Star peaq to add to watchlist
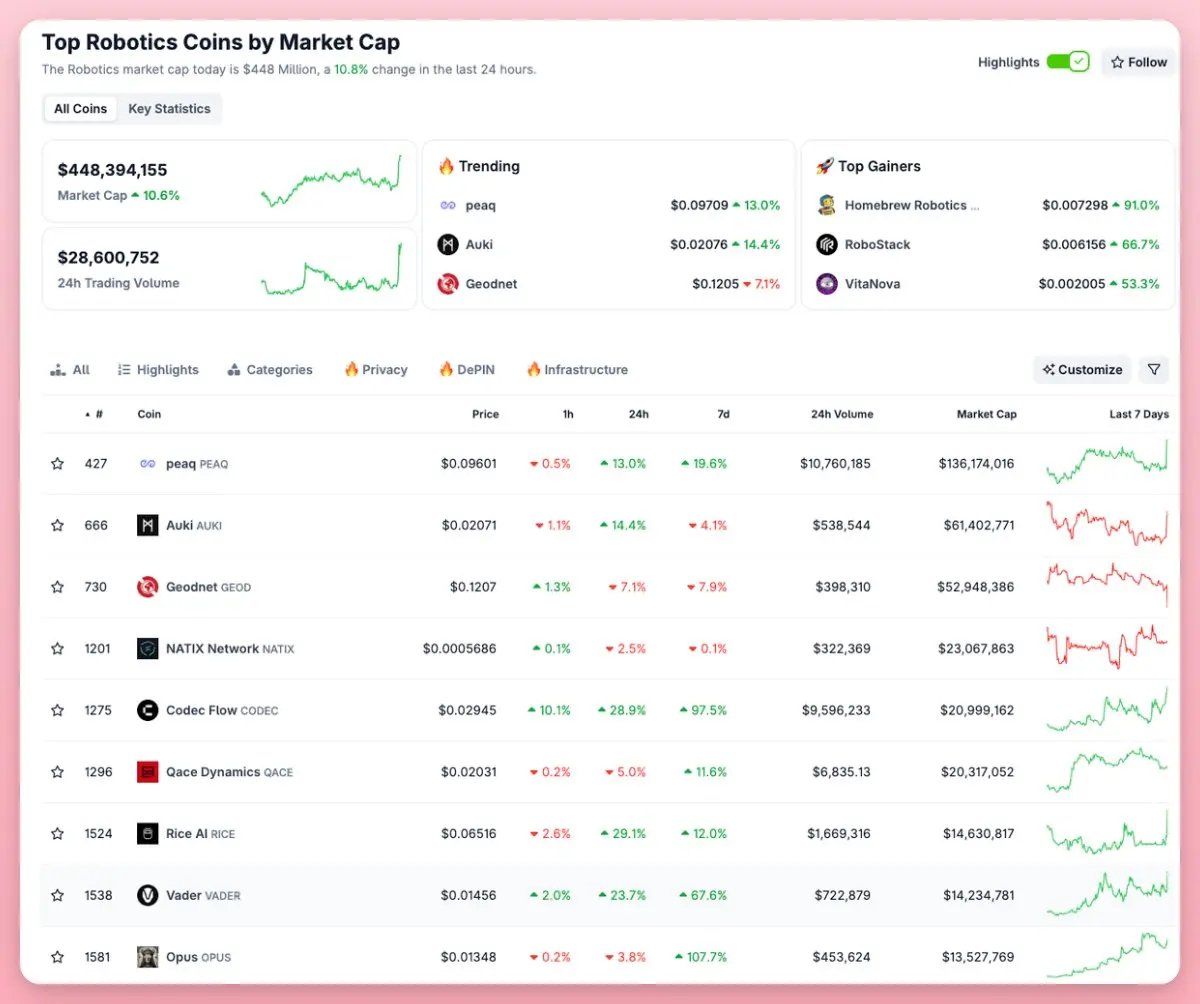Viewport: 1200px width, 1004px height. click(x=58, y=464)
